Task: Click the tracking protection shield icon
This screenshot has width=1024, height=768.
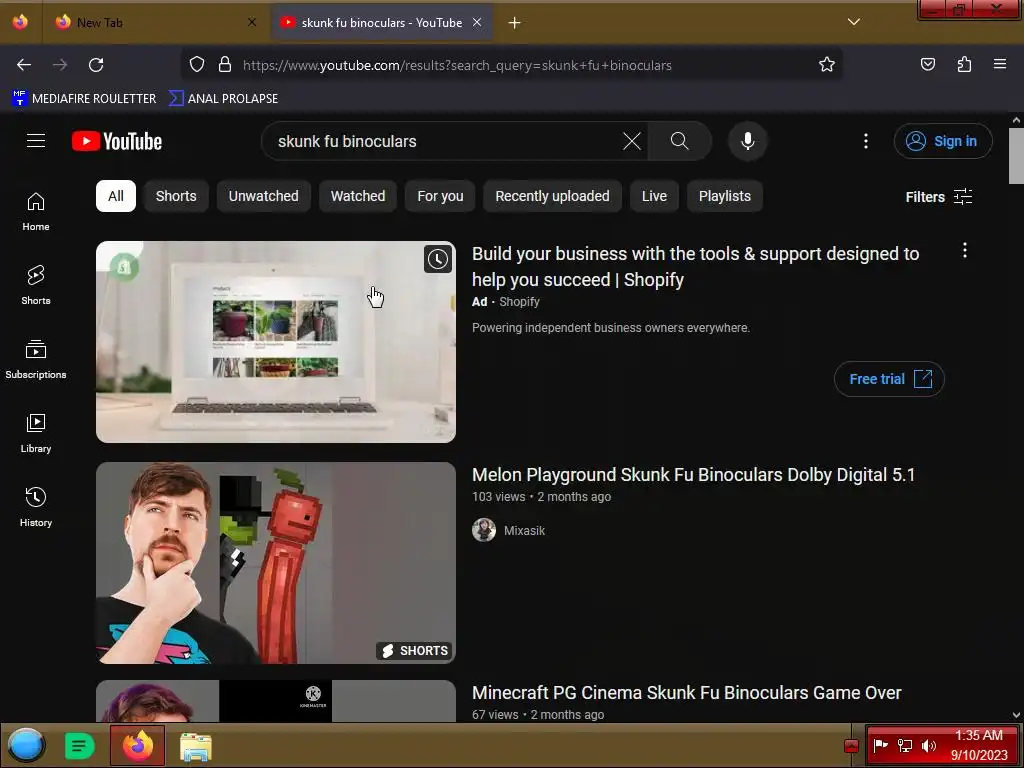Action: coord(197,65)
